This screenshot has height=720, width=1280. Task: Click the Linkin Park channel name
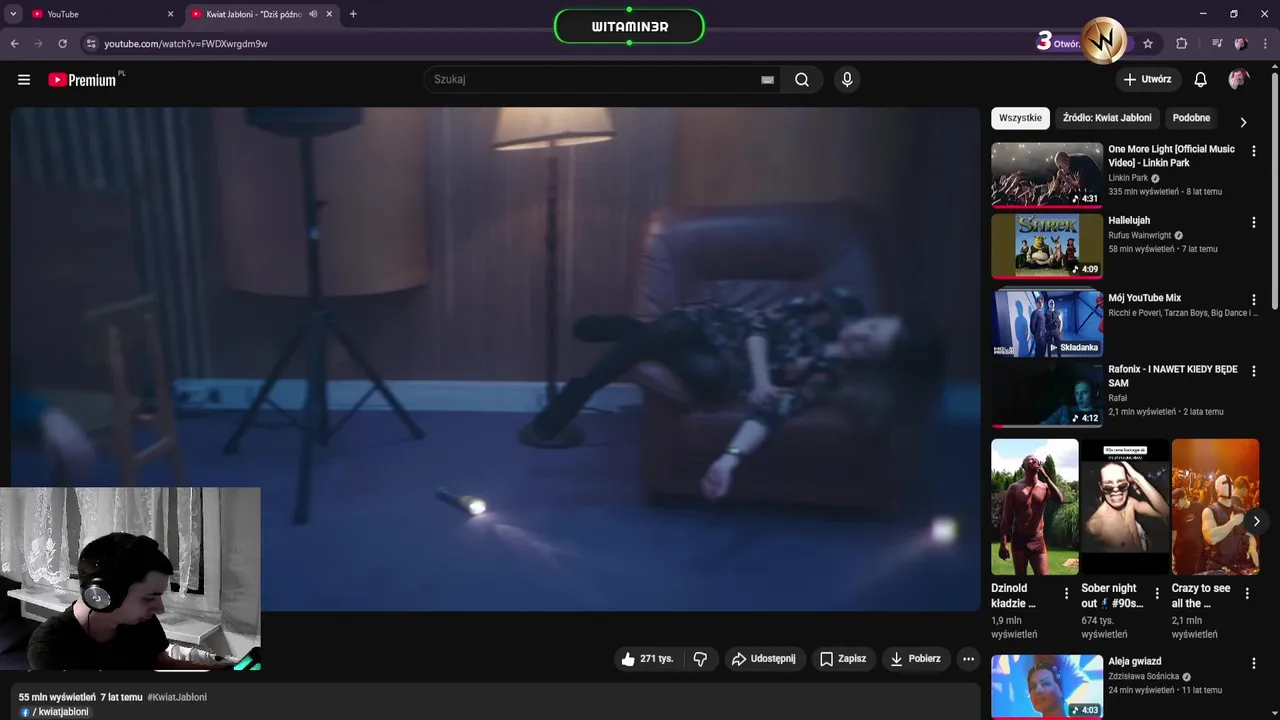click(1128, 178)
